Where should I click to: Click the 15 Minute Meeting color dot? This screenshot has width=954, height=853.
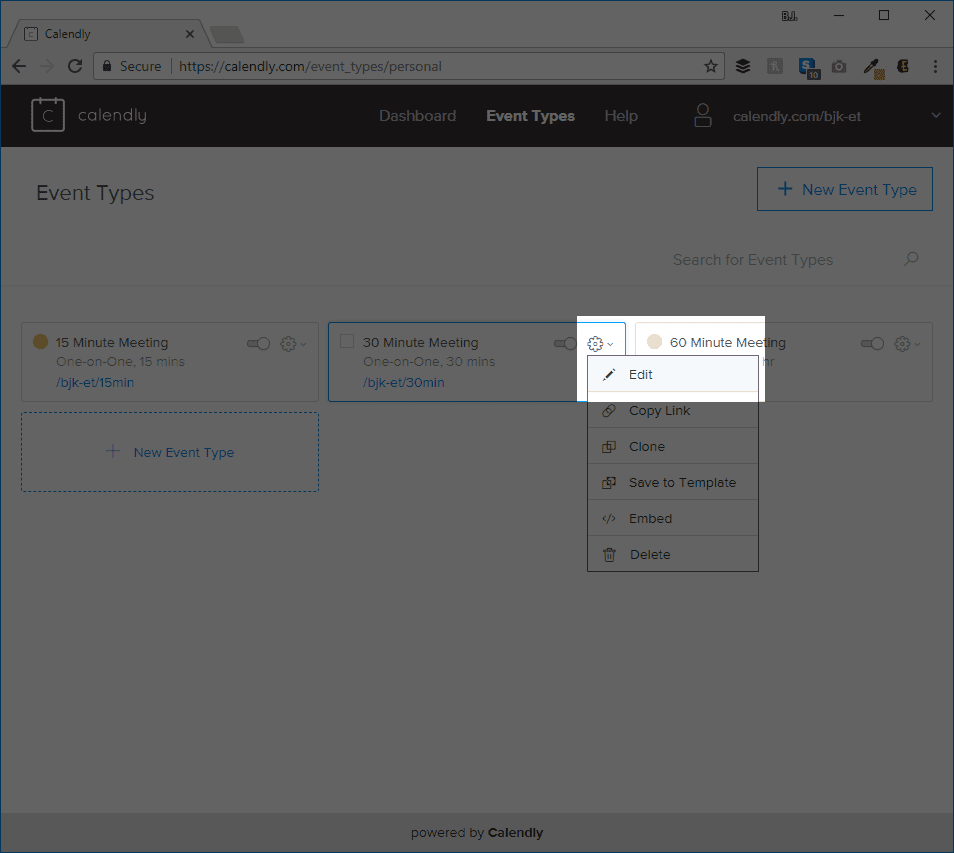tap(40, 341)
